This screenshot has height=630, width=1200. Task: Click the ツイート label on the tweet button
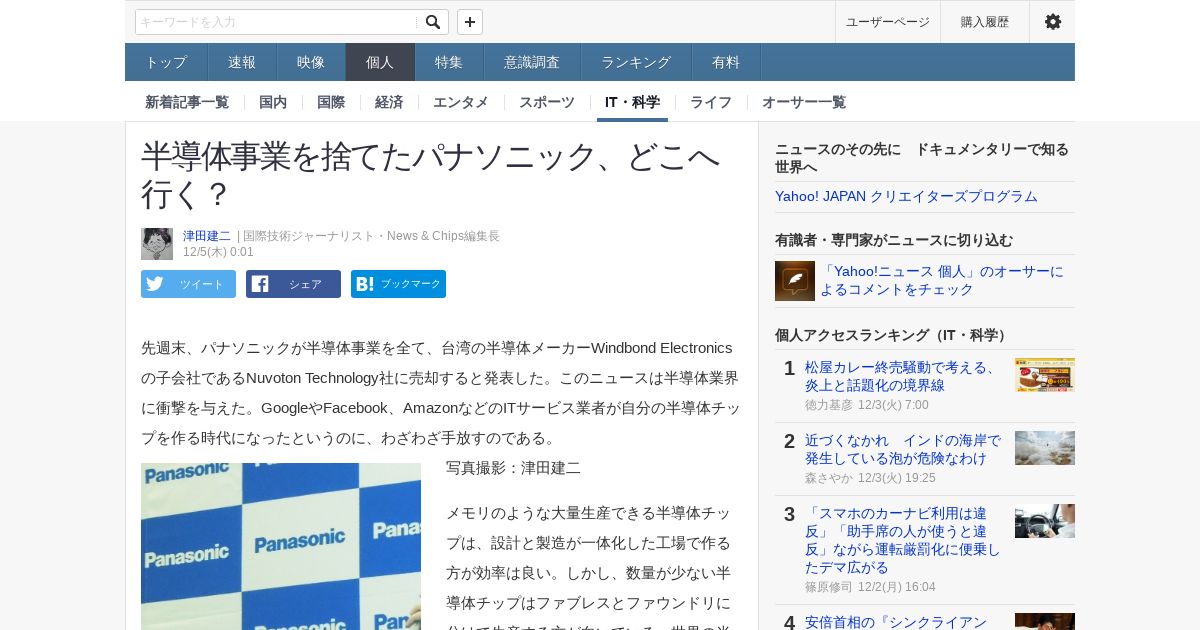202,284
